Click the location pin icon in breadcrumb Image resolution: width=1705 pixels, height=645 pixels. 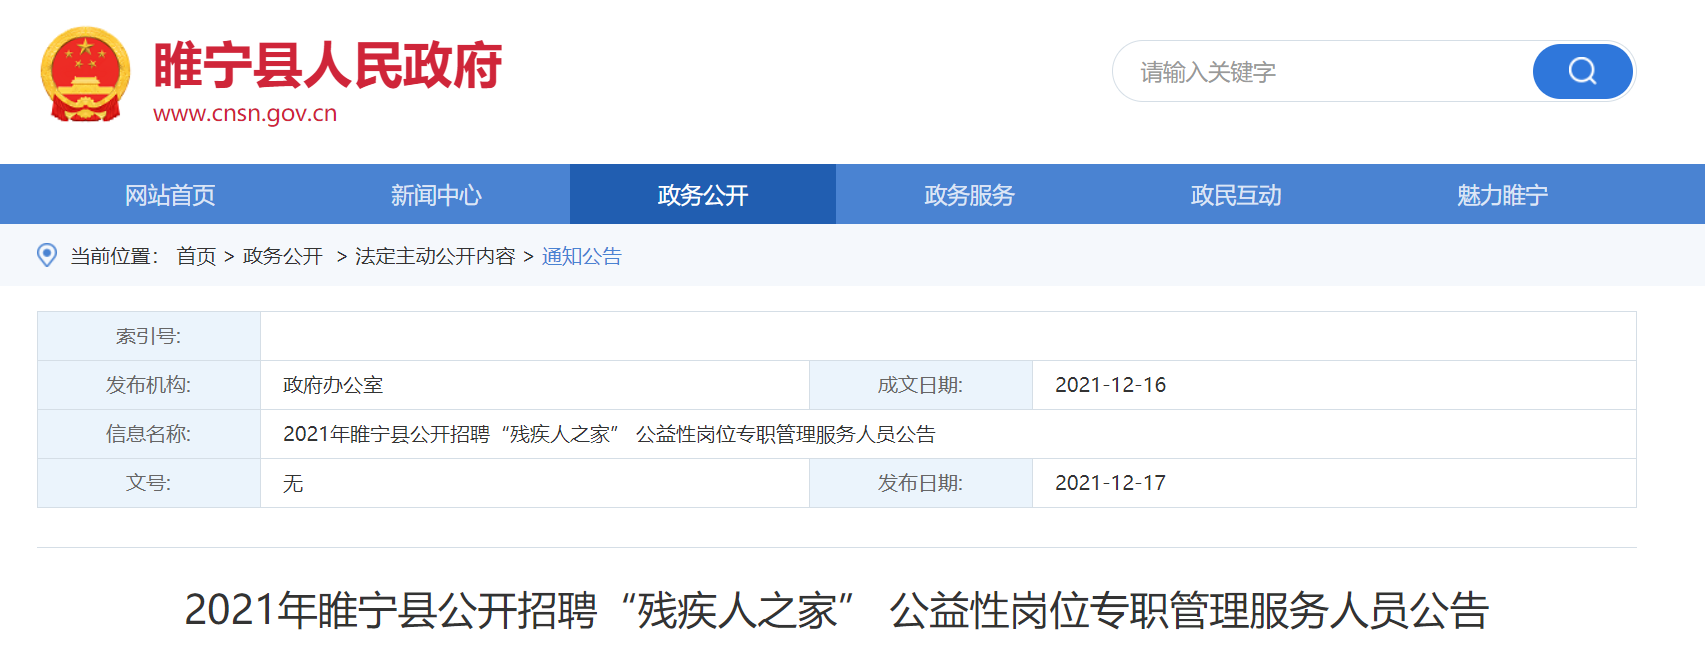click(47, 255)
